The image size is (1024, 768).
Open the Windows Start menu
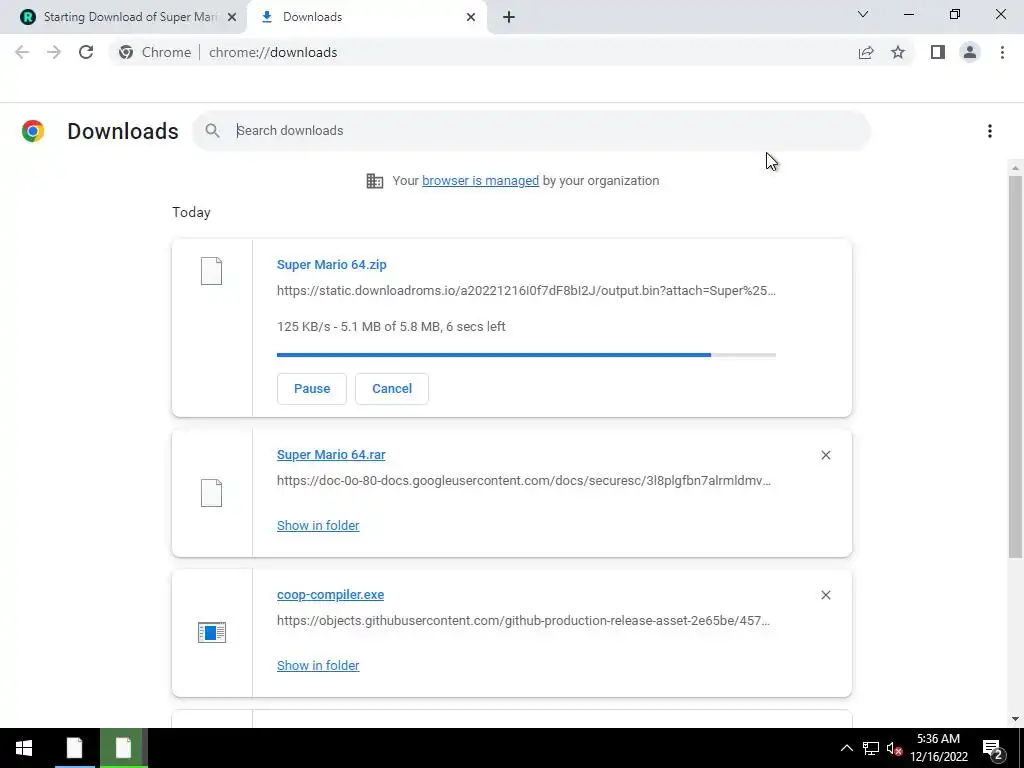24,748
